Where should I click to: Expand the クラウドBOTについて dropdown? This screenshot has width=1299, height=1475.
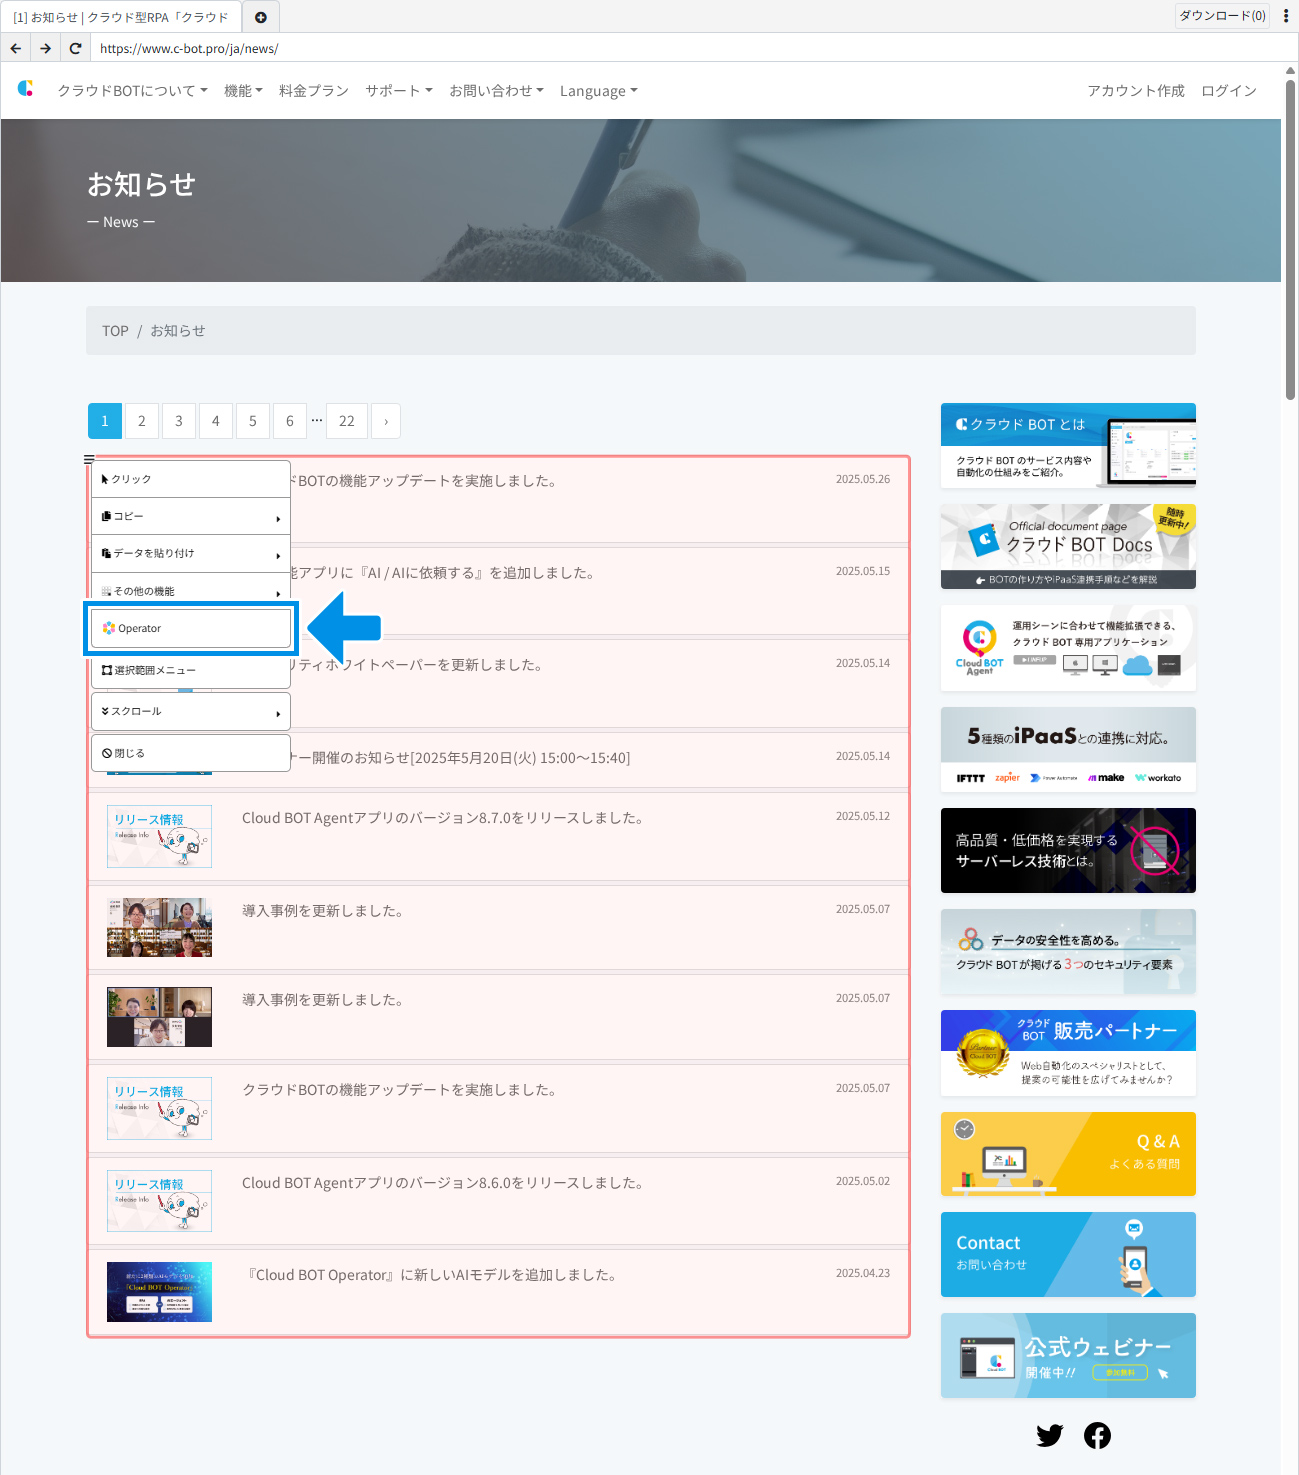click(x=133, y=91)
